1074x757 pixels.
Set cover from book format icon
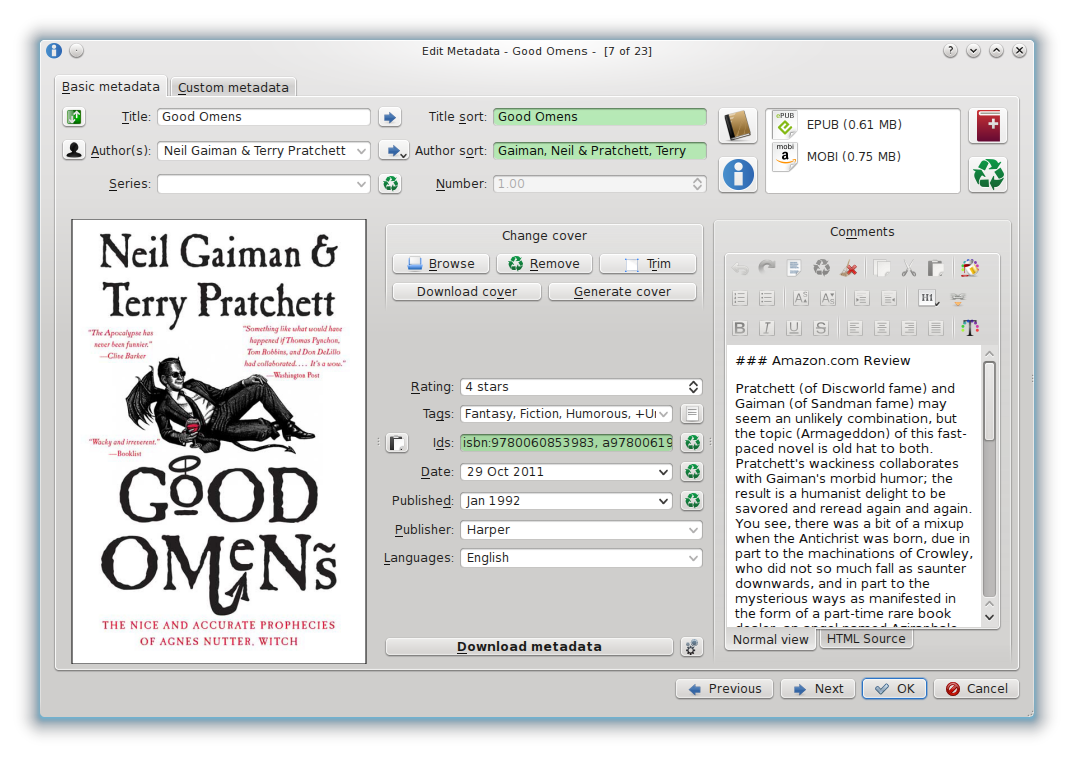pos(738,126)
